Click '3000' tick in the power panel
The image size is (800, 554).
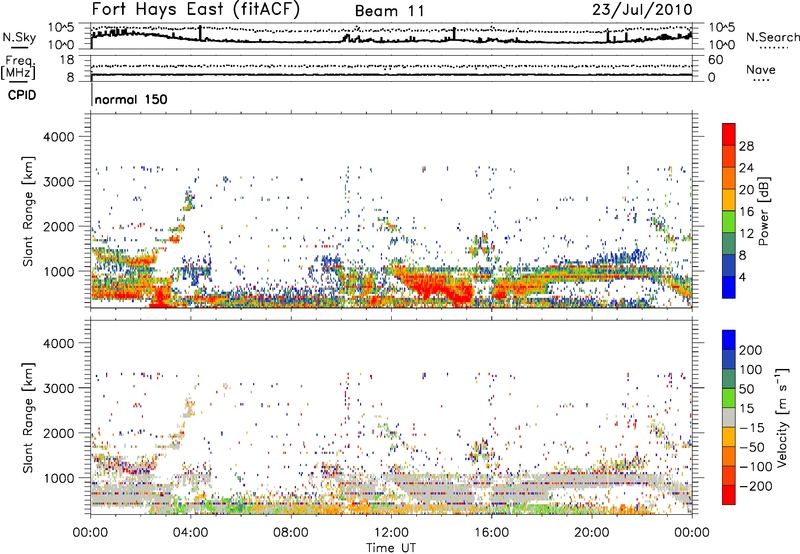click(58, 182)
